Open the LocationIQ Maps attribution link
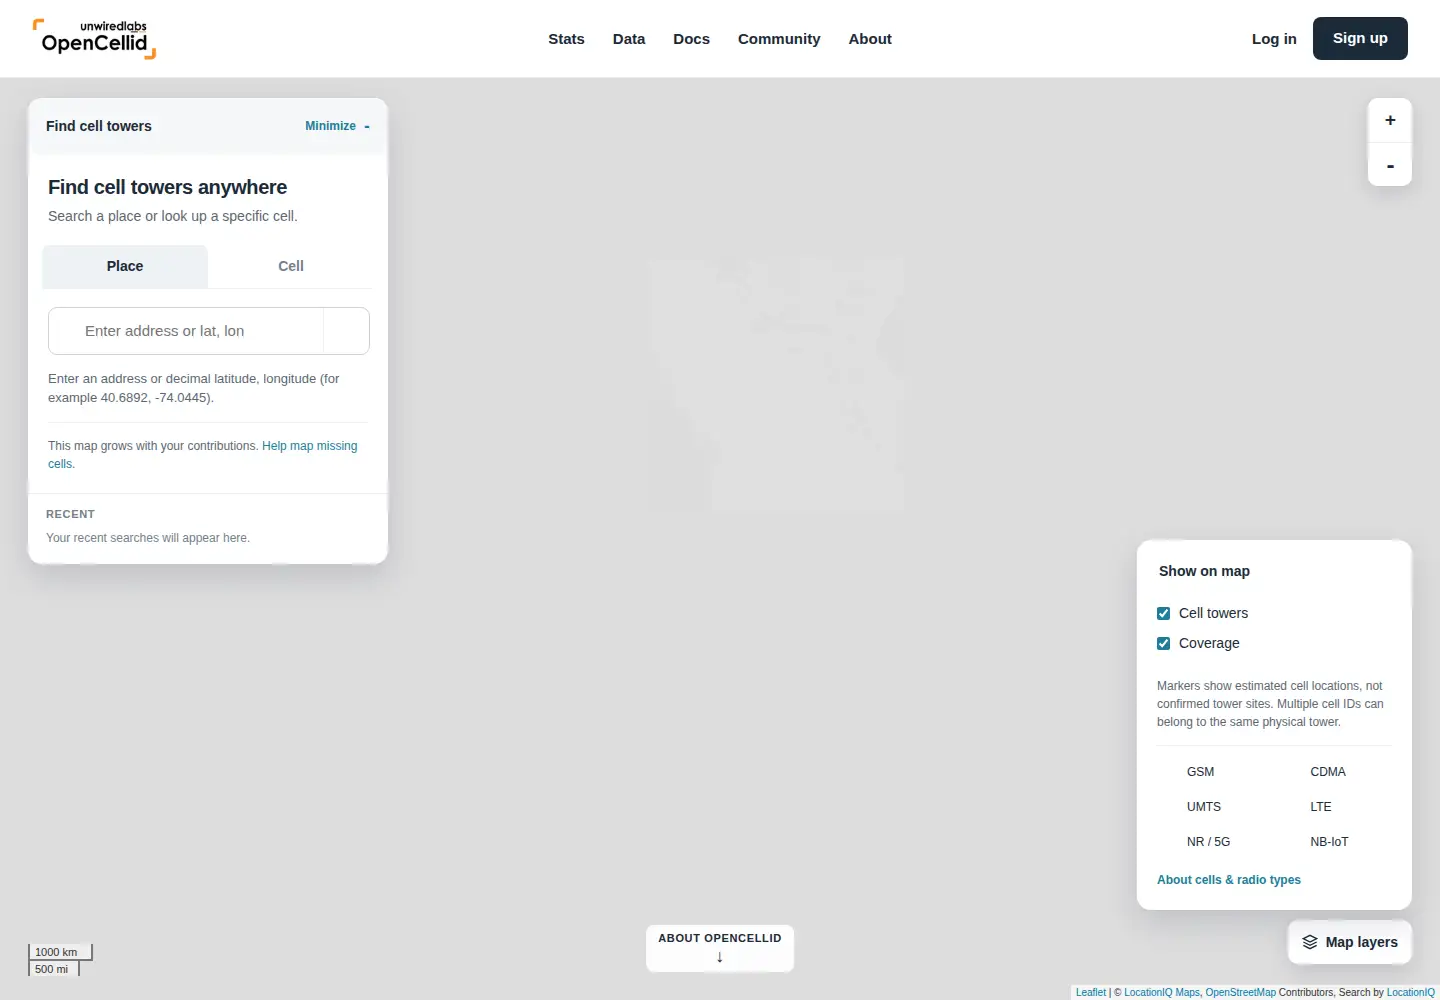The width and height of the screenshot is (1440, 1000). pos(1162,992)
